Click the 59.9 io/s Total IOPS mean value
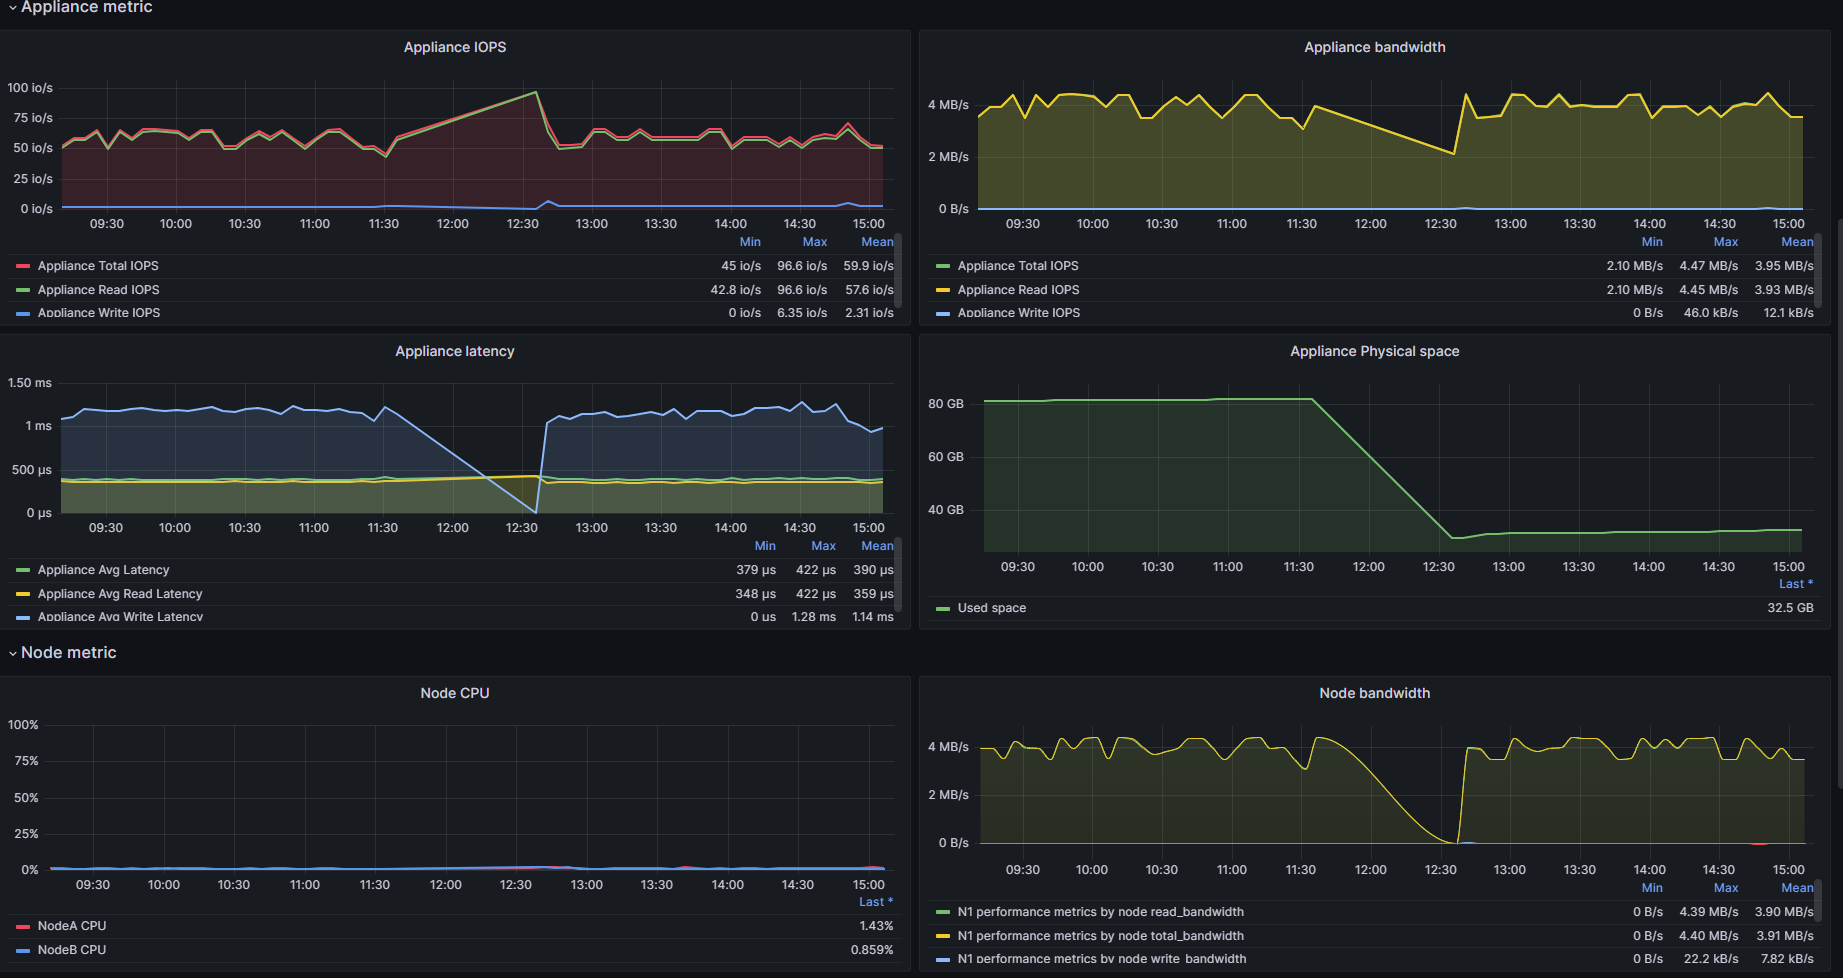The height and width of the screenshot is (978, 1843). click(x=868, y=266)
